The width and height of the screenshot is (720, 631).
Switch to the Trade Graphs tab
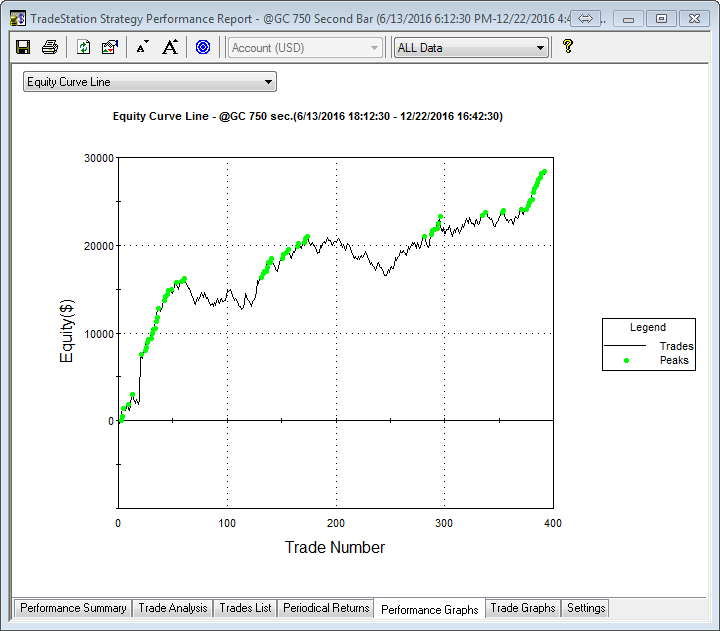[522, 608]
